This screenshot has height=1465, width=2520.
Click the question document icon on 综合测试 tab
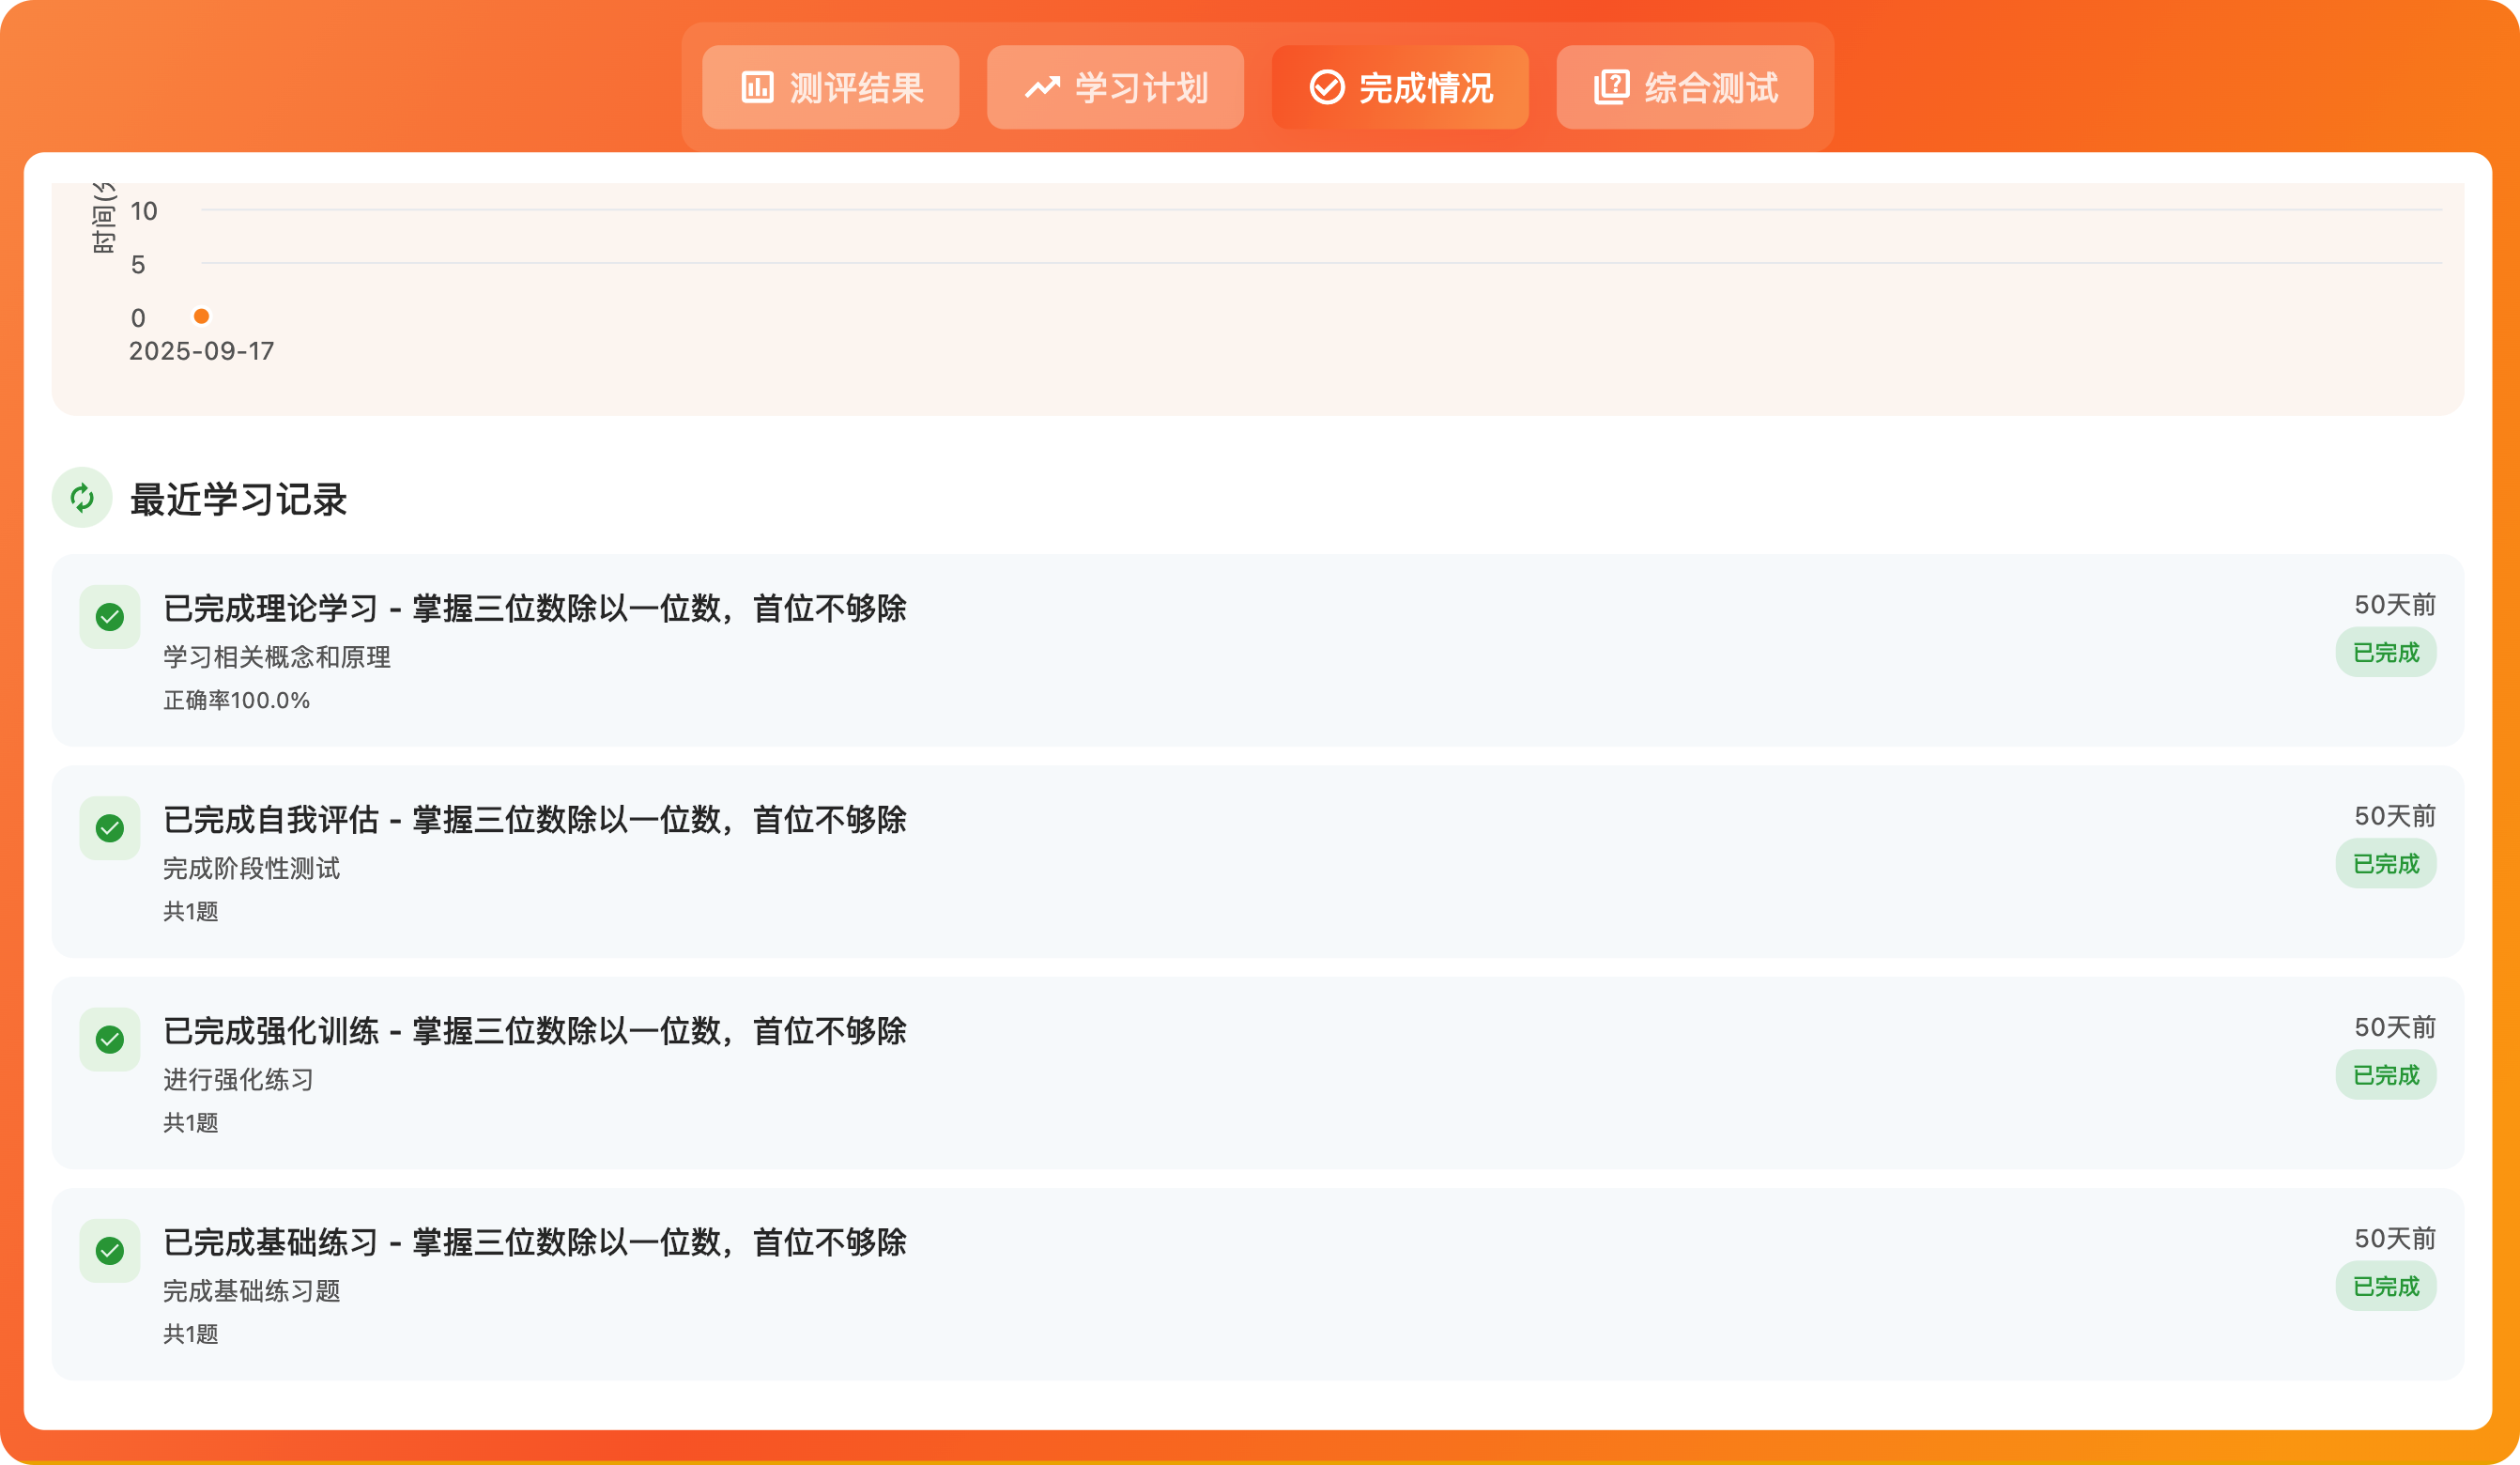pyautogui.click(x=1611, y=88)
